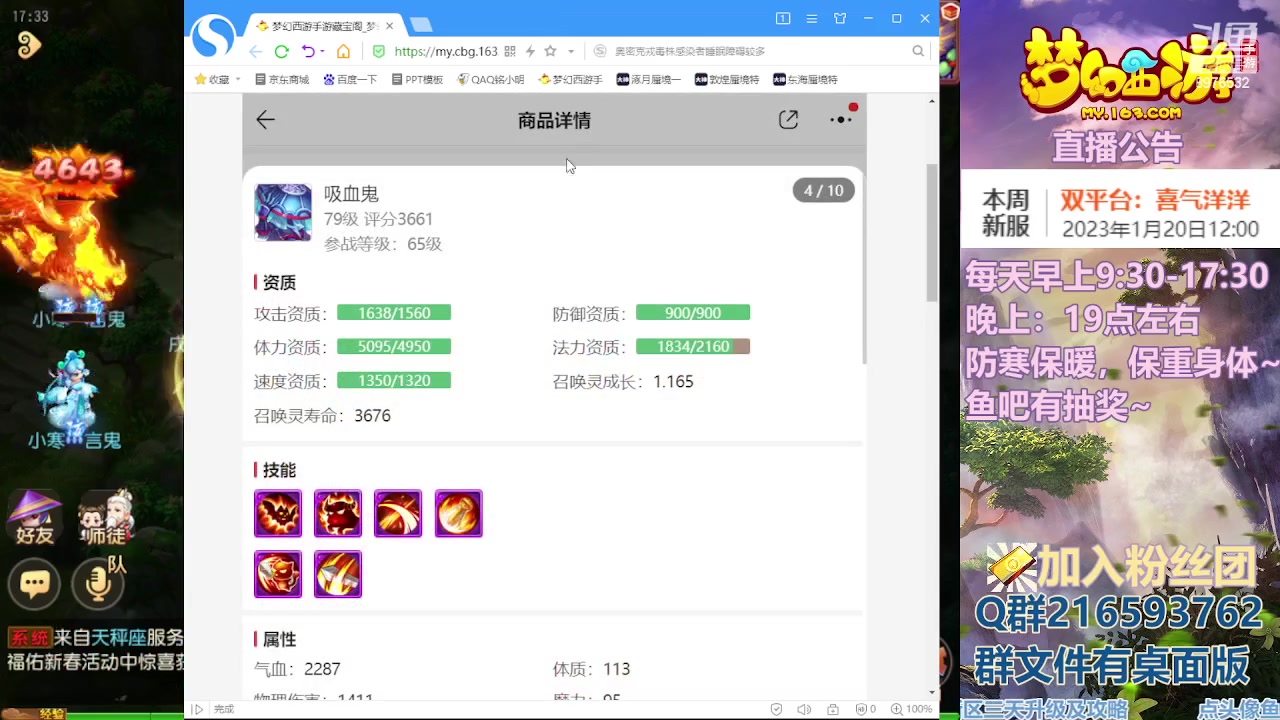The image size is (1280, 720).
Task: Toggle the page sound speaker icon
Action: 804,709
